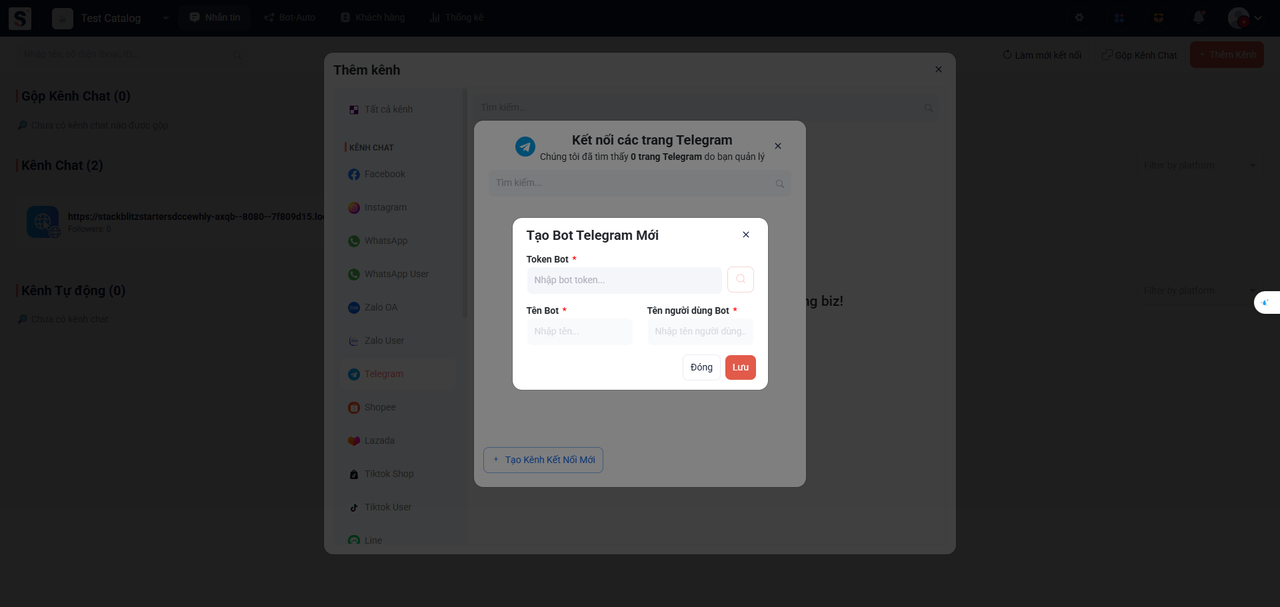Select the Instagram channel icon
The image size is (1280, 607).
(x=354, y=208)
